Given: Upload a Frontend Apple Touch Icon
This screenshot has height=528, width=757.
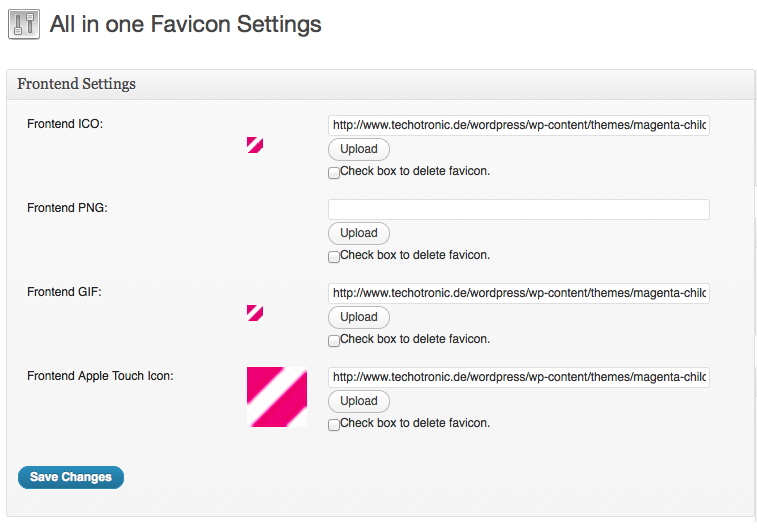Looking at the screenshot, I should [359, 401].
